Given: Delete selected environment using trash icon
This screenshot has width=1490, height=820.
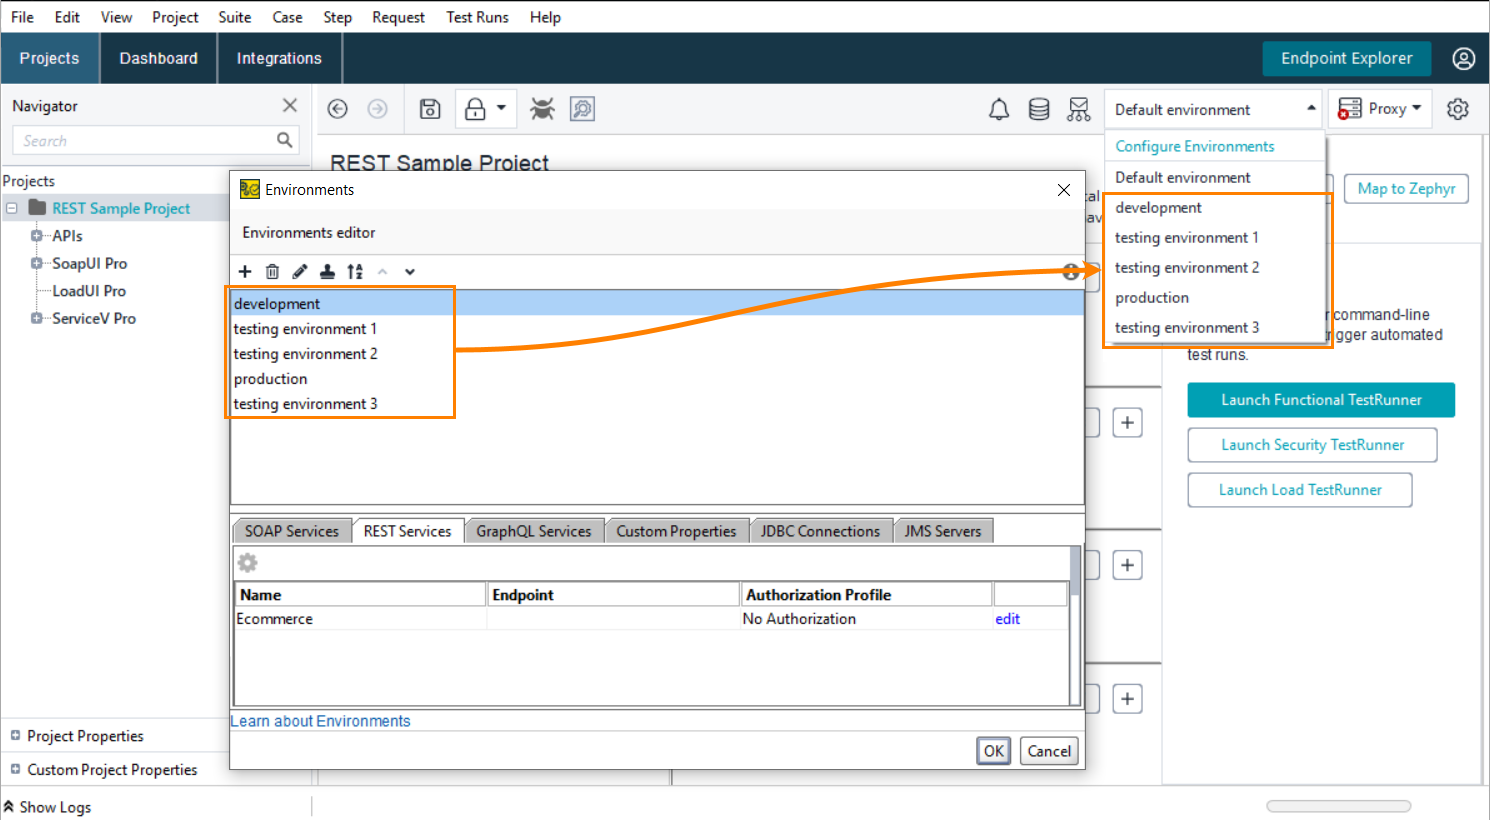Looking at the screenshot, I should 271,271.
